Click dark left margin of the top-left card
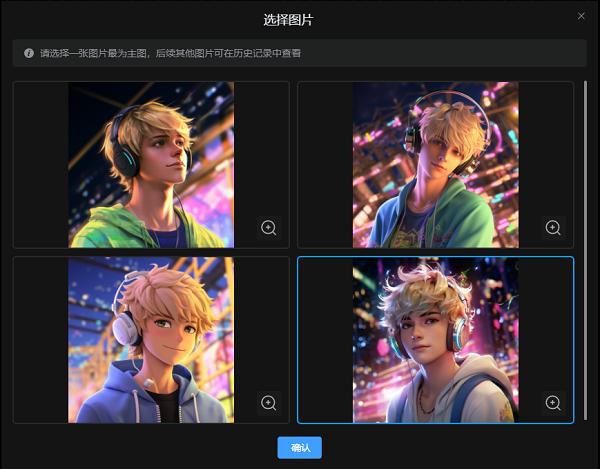Screen dimensions: 600x469 coord(40,165)
